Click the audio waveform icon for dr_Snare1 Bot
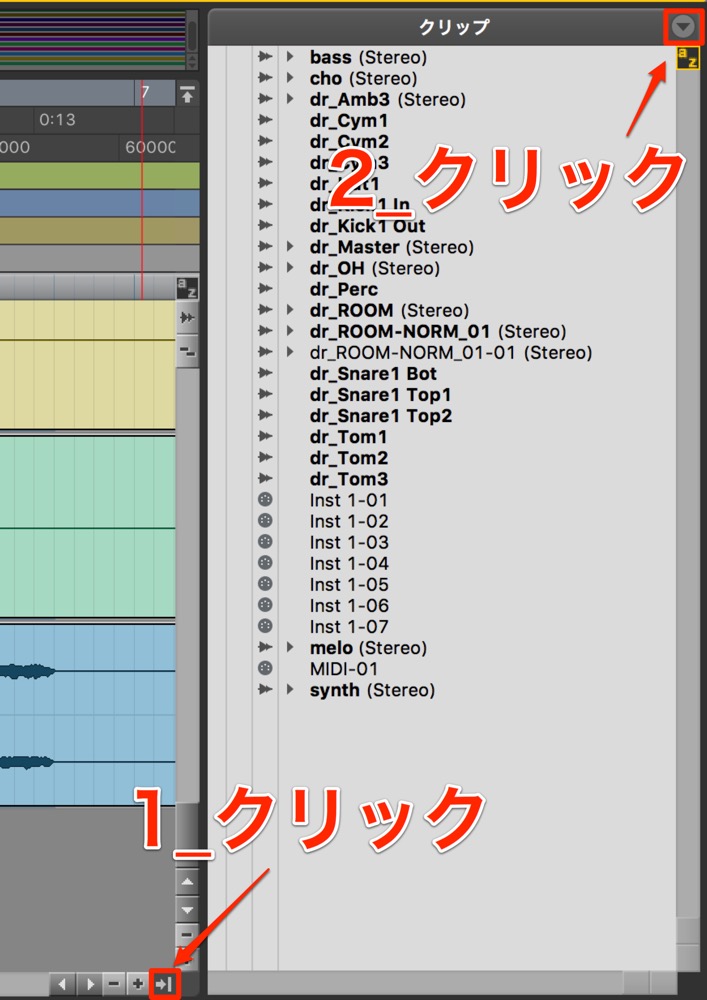This screenshot has height=1000, width=707. (x=265, y=373)
